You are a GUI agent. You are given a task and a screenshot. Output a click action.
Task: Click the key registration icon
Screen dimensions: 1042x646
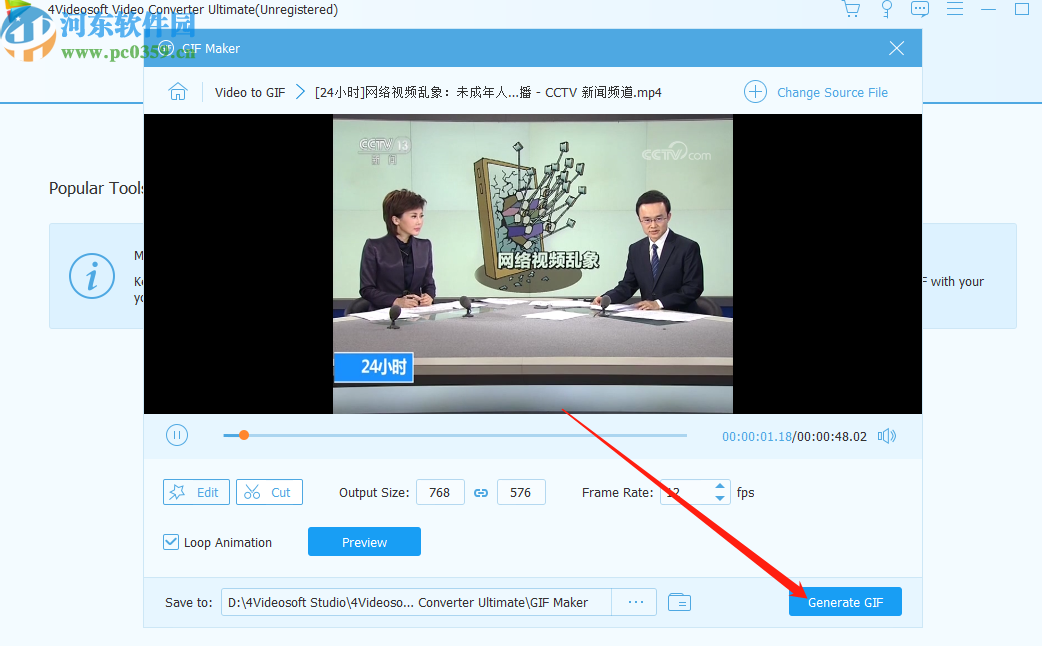(x=886, y=9)
